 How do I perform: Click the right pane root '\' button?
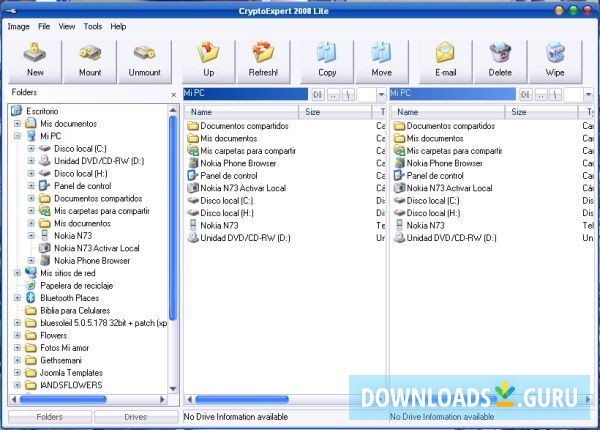(555, 94)
